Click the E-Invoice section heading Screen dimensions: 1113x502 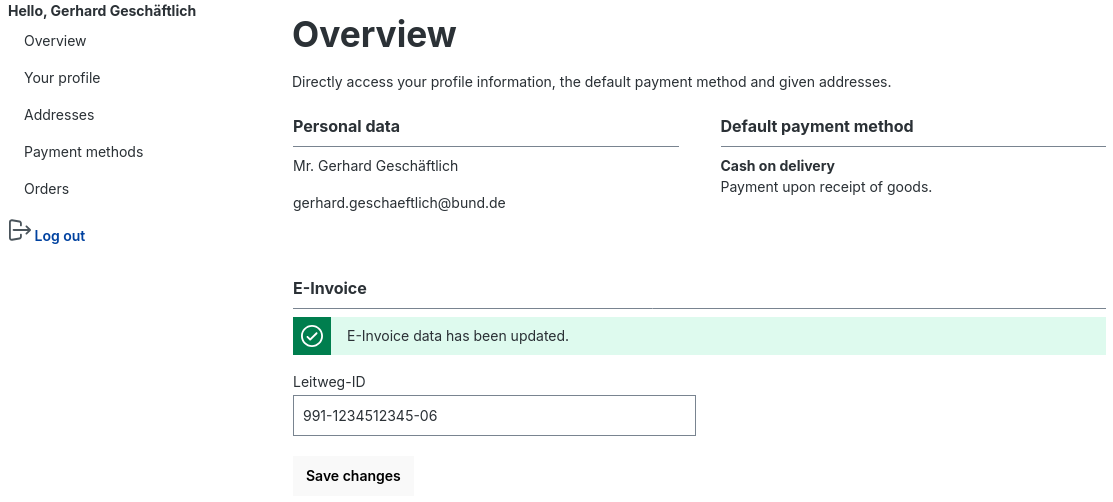[x=330, y=289]
